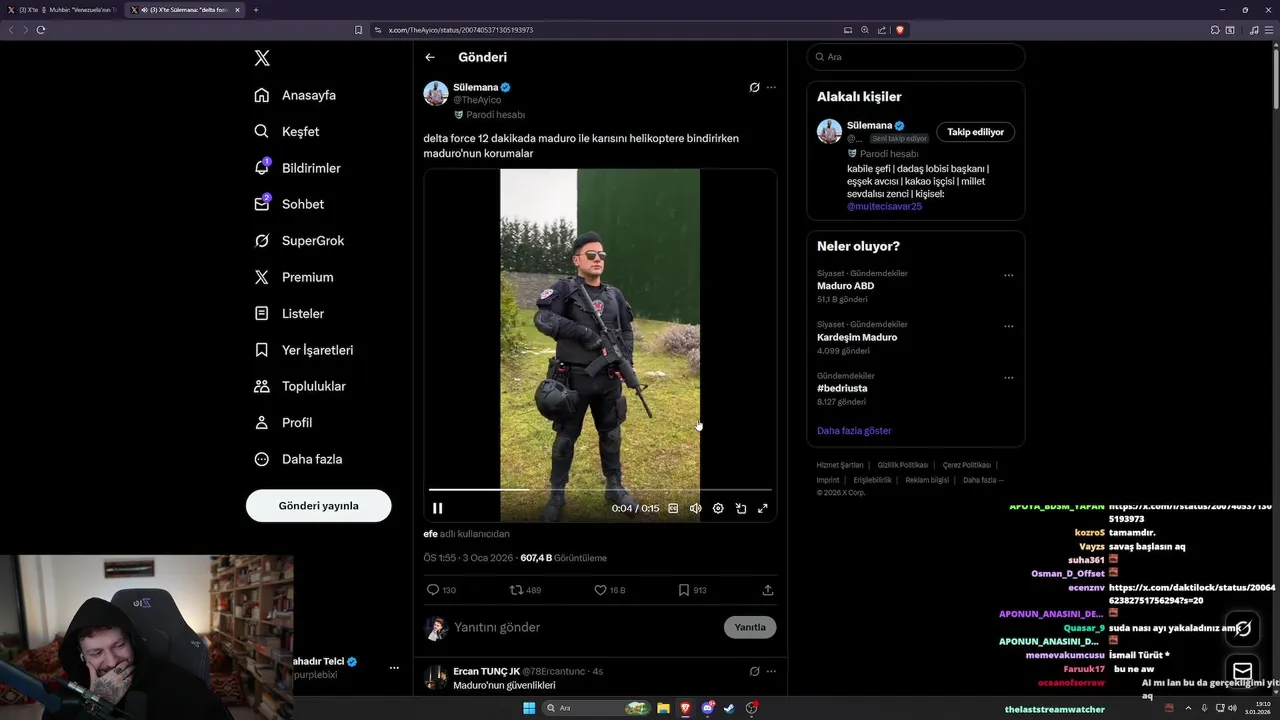Screen dimensions: 1280x720
Task: Close the Sülemana tab
Action: (237, 10)
